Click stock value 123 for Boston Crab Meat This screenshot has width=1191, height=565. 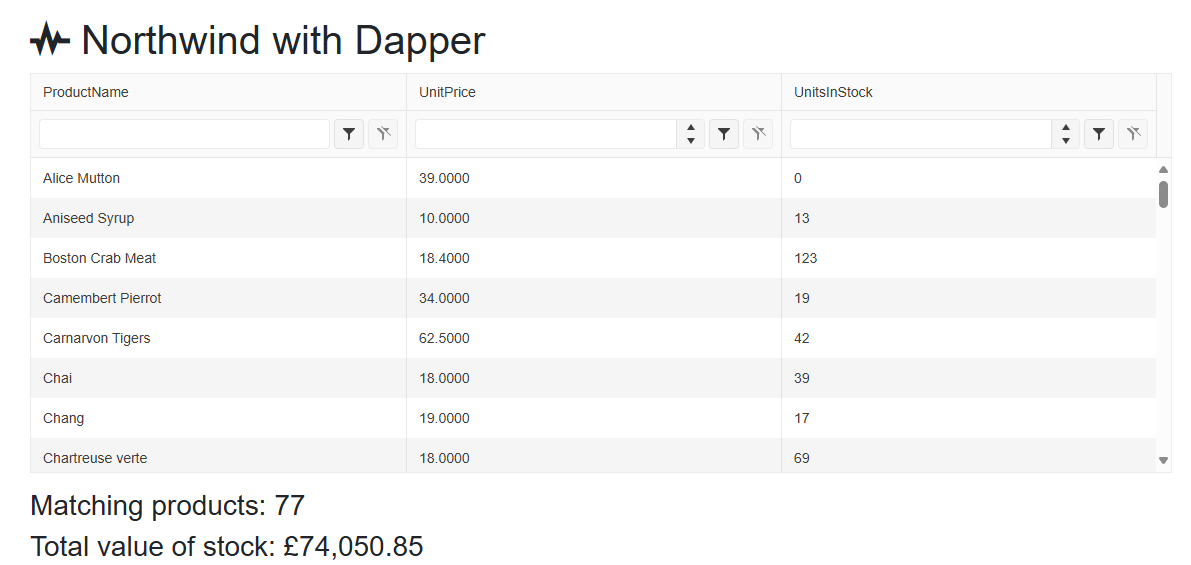click(x=969, y=258)
